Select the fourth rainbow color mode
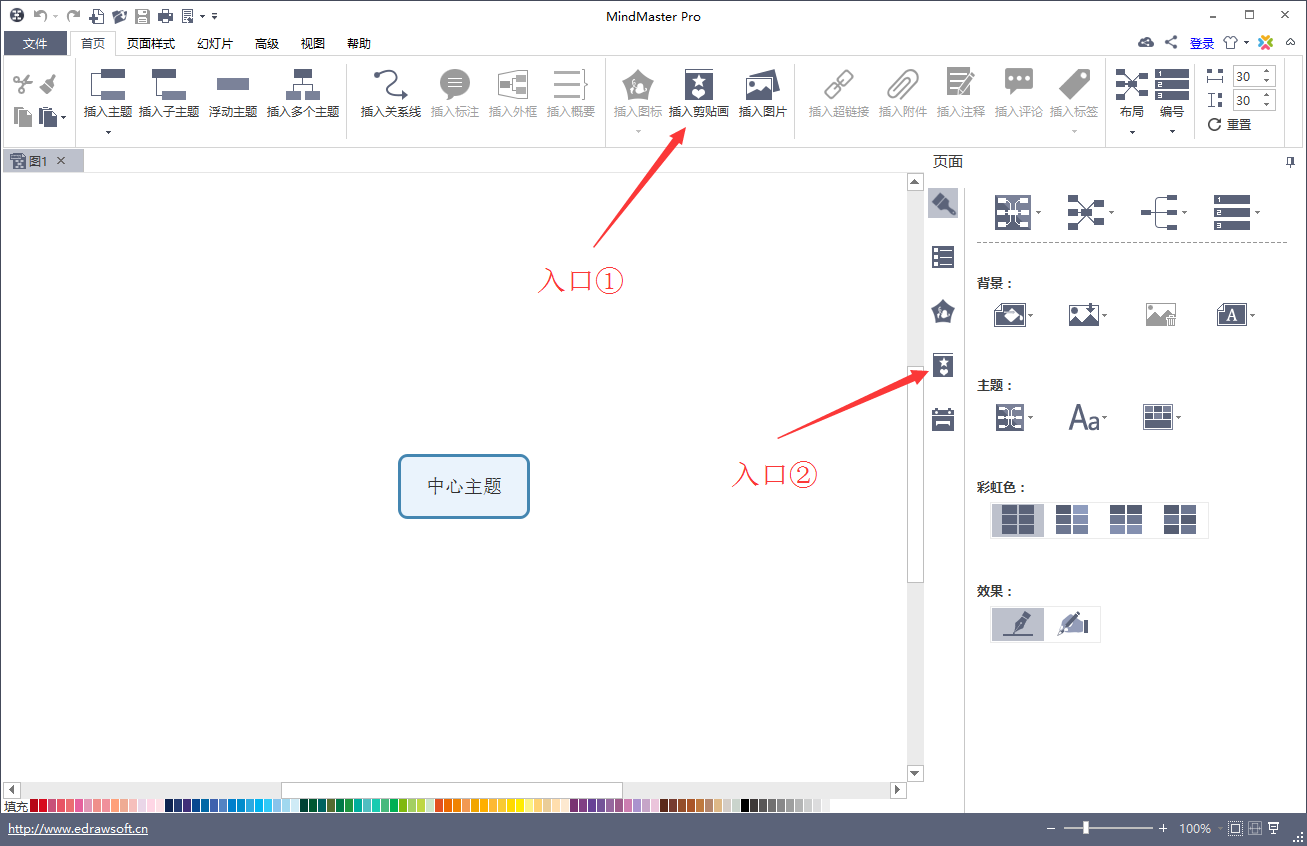This screenshot has width=1307, height=846. point(1180,520)
